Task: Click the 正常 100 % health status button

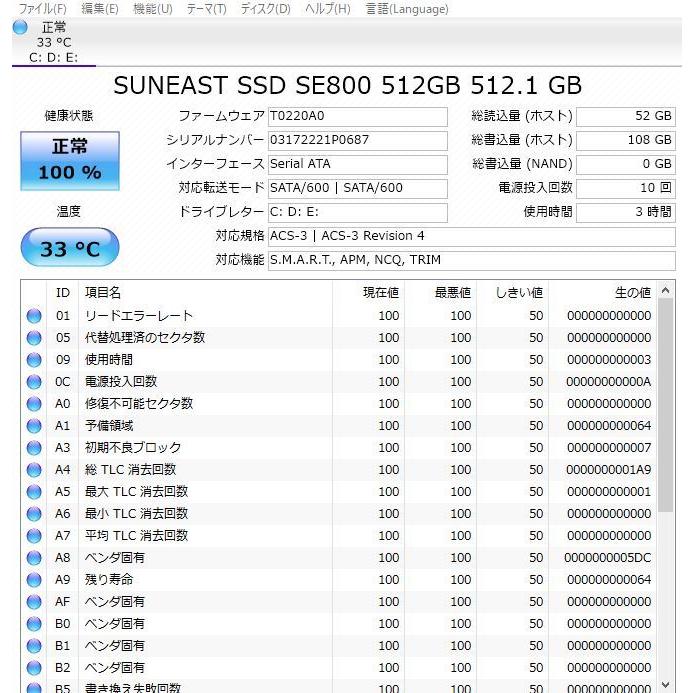Action: [x=70, y=161]
